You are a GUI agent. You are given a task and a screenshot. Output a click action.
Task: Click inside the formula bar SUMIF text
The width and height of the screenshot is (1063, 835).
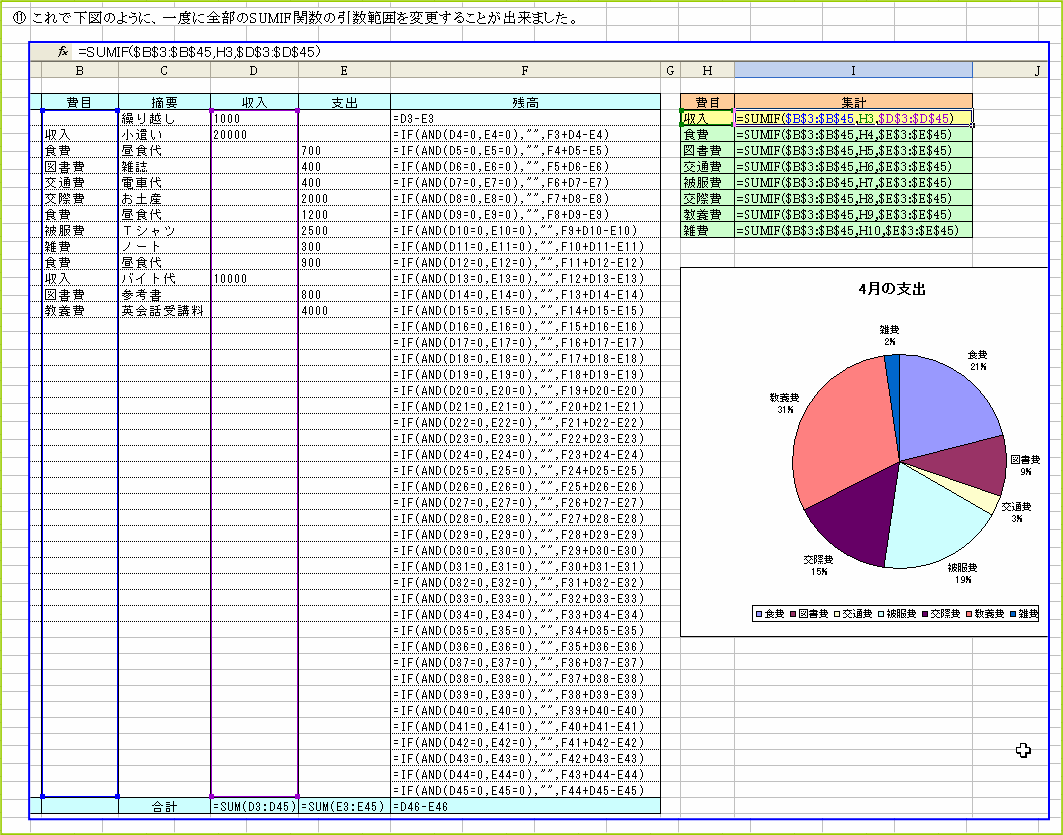point(200,52)
